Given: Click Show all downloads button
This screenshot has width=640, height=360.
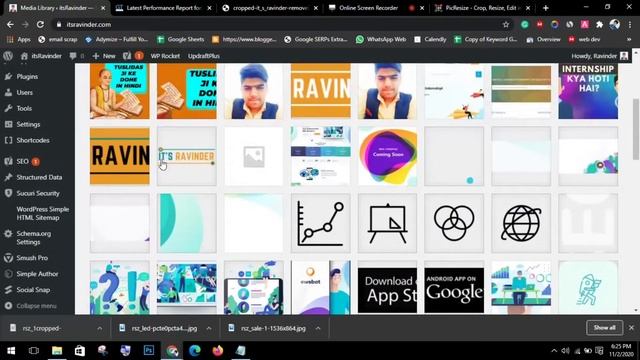Looking at the screenshot, I should point(604,328).
